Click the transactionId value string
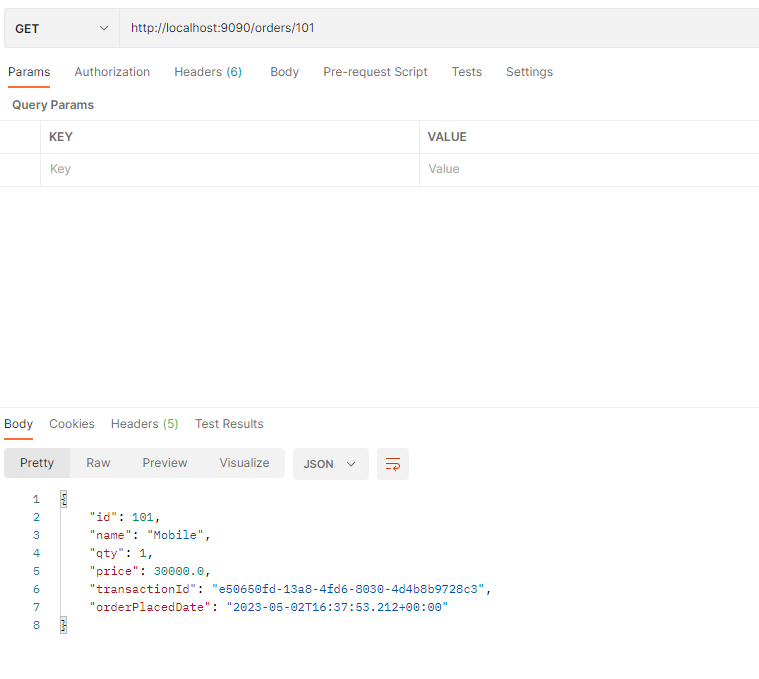The image size is (759, 679). pos(348,589)
